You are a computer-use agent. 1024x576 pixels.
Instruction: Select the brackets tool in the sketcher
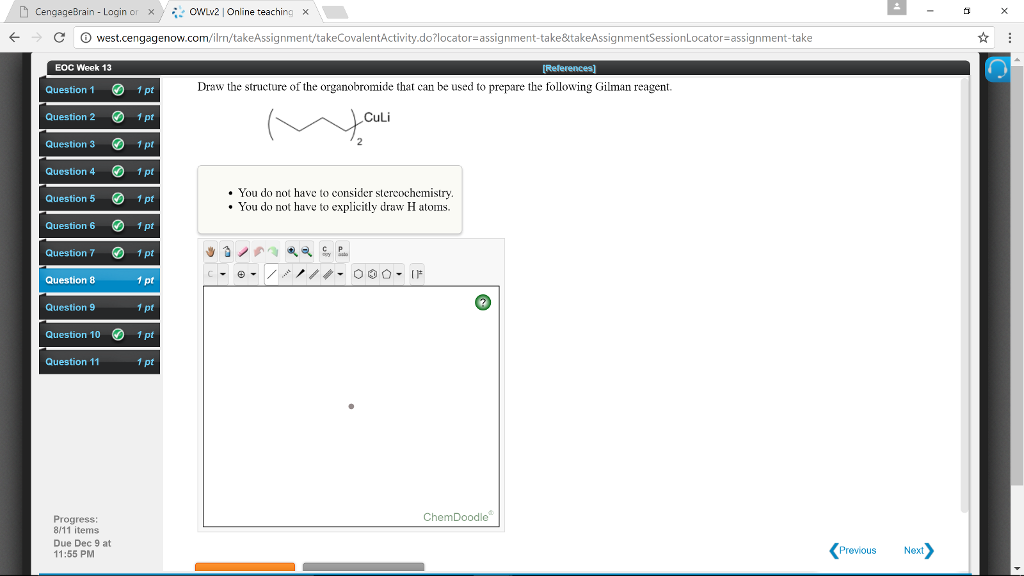tap(418, 273)
